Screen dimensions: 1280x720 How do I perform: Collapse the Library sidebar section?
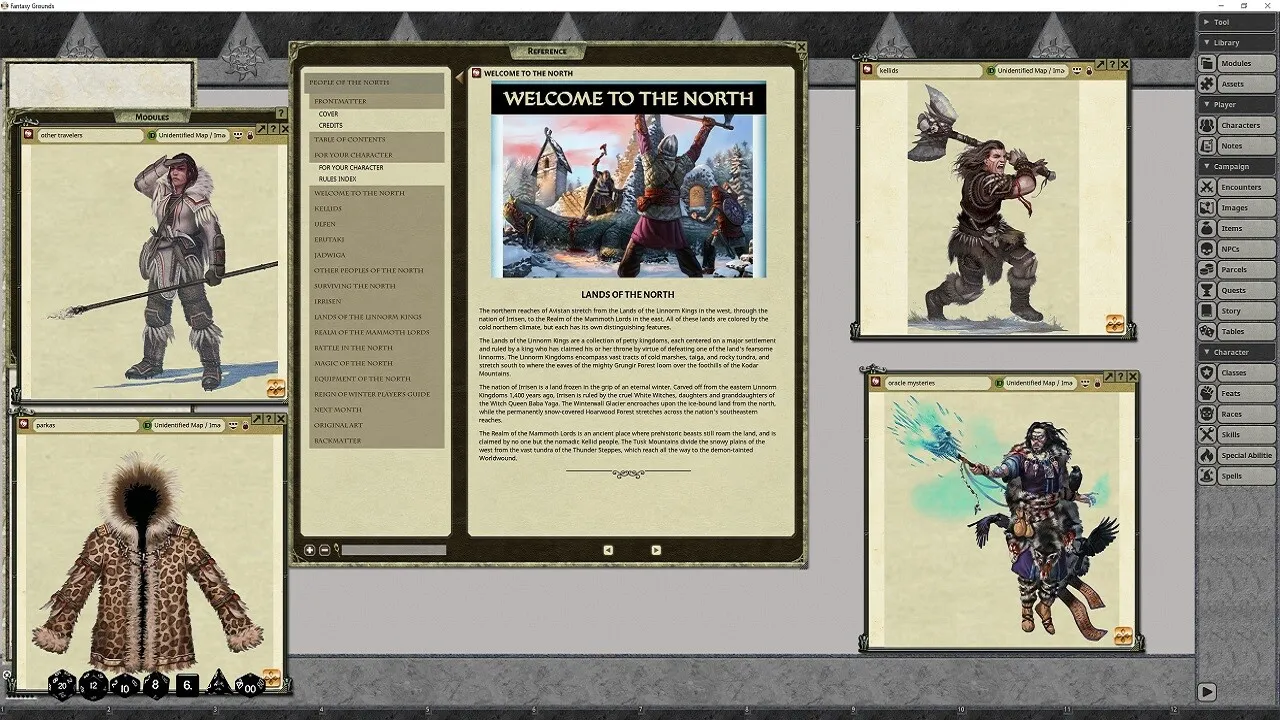click(x=1237, y=43)
